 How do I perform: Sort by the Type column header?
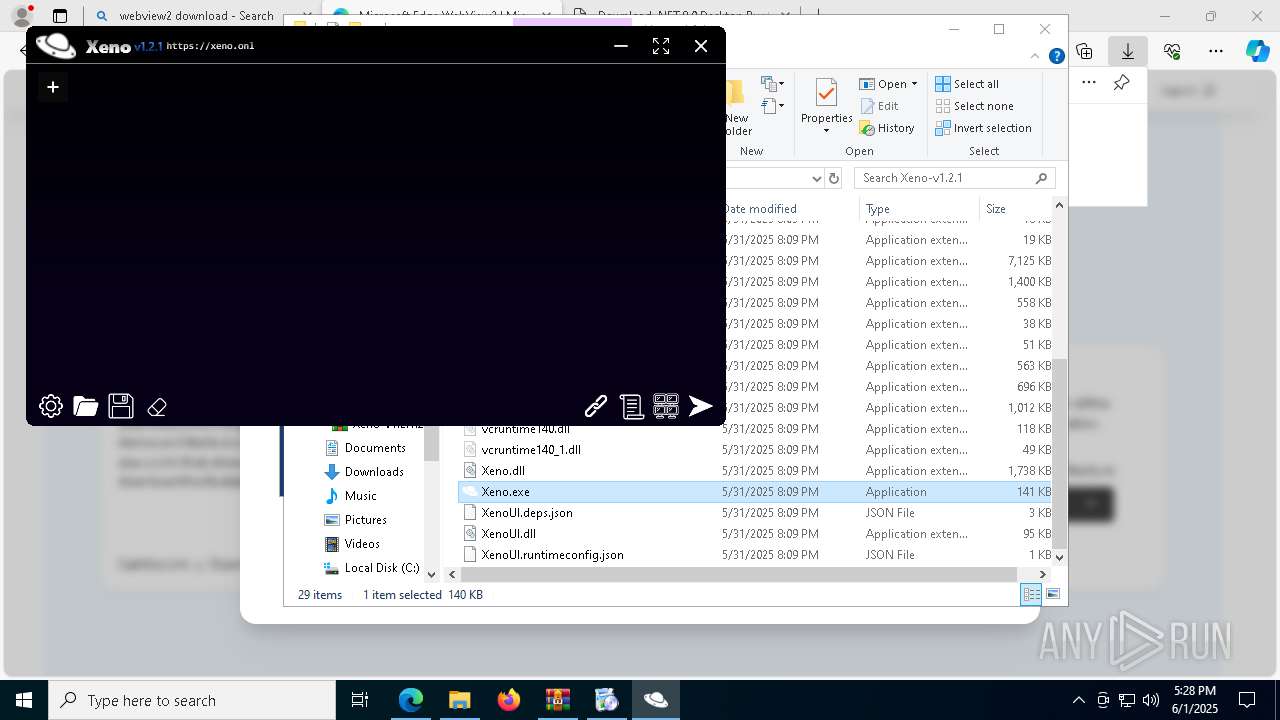tap(918, 209)
